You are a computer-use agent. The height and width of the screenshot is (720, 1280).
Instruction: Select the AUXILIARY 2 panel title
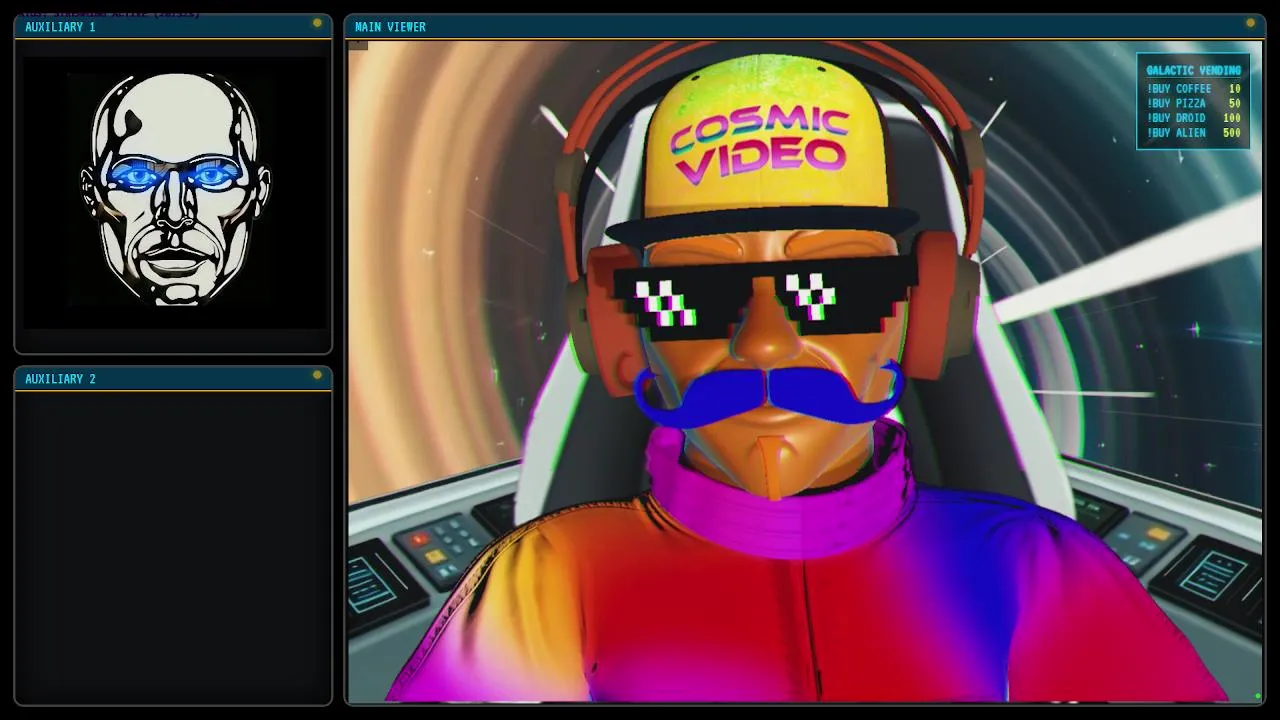[x=60, y=379]
